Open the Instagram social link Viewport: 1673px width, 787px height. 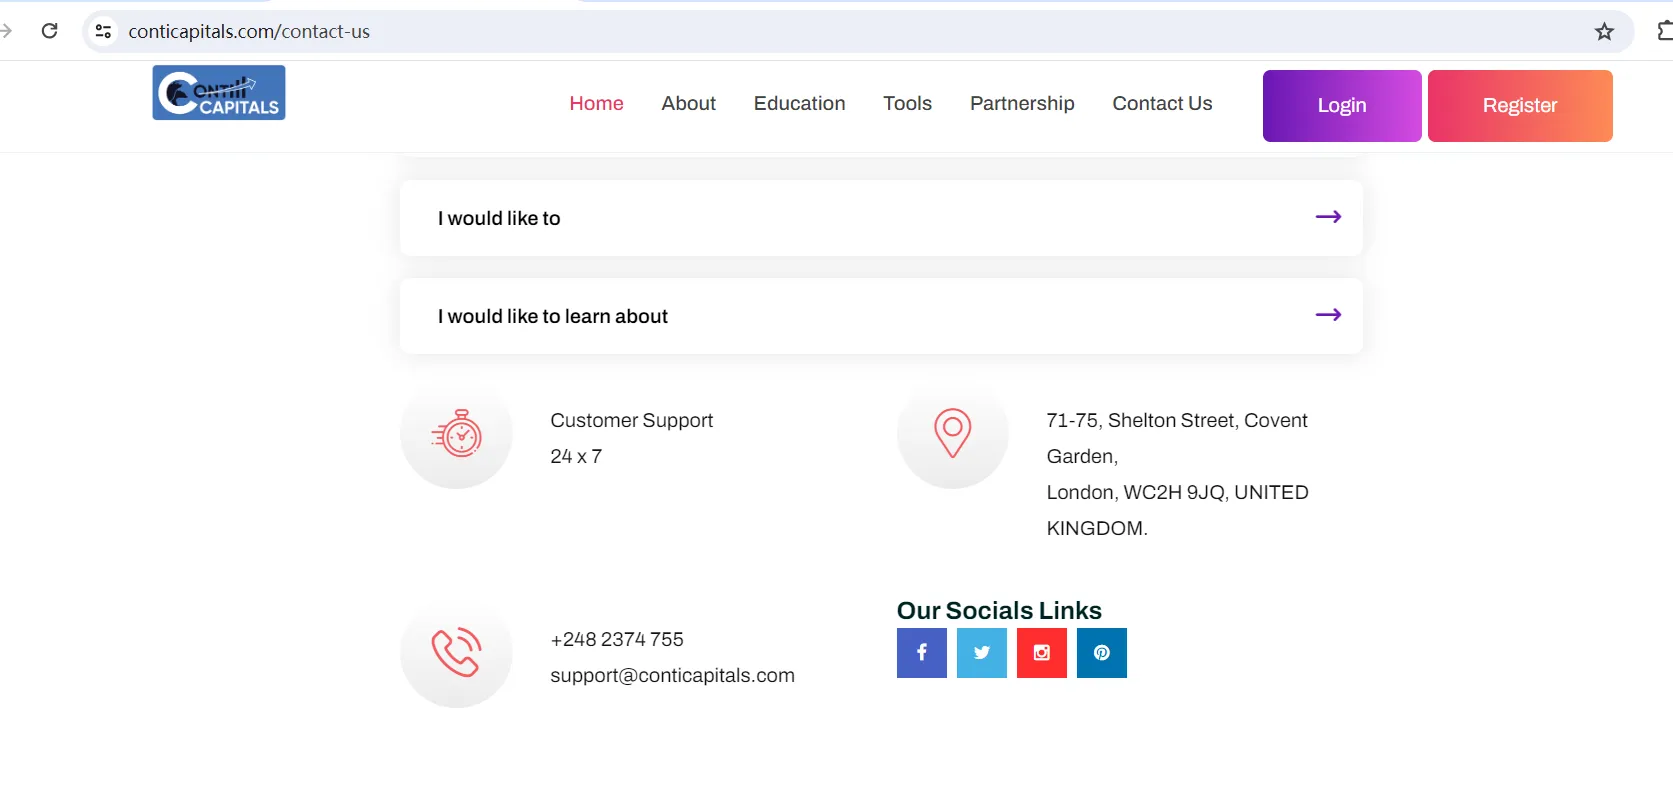pos(1042,653)
